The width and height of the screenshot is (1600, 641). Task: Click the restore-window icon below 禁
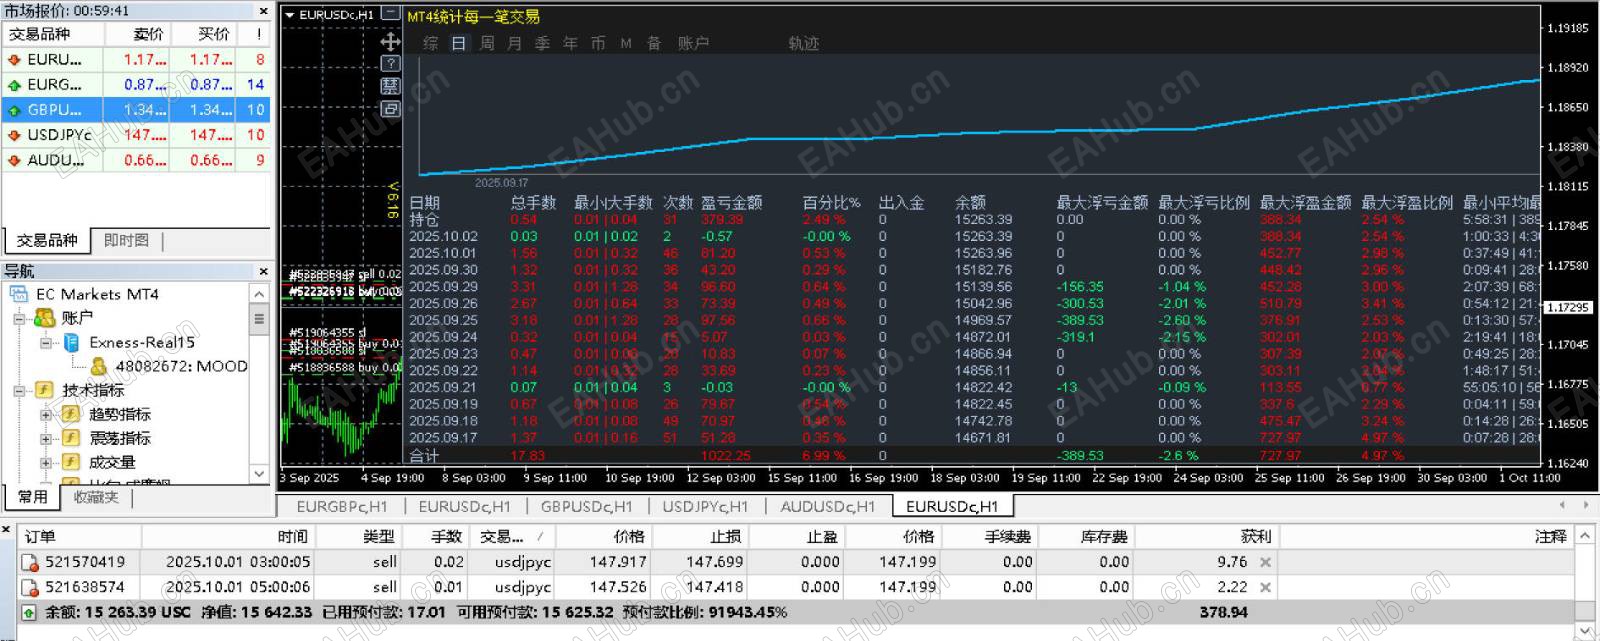391,109
